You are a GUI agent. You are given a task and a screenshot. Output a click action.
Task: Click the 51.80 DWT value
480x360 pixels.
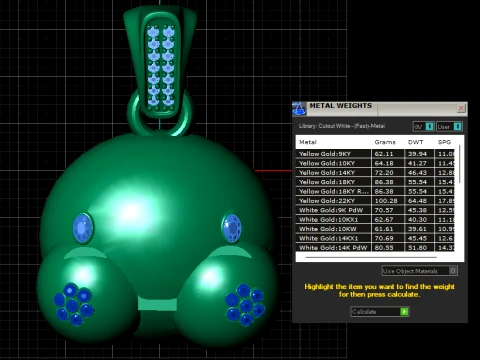pos(417,247)
